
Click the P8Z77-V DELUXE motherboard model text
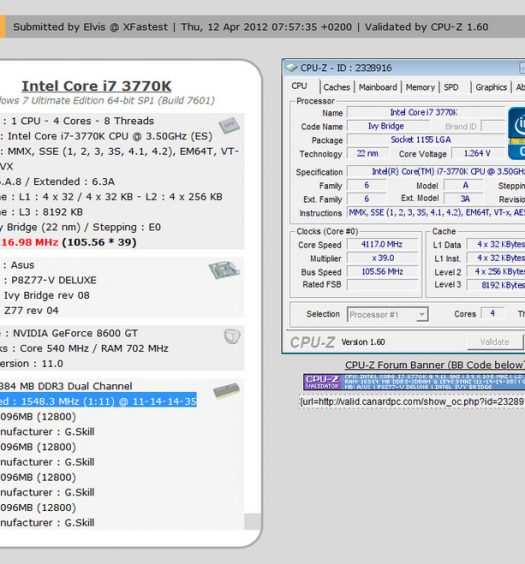pyautogui.click(x=54, y=280)
